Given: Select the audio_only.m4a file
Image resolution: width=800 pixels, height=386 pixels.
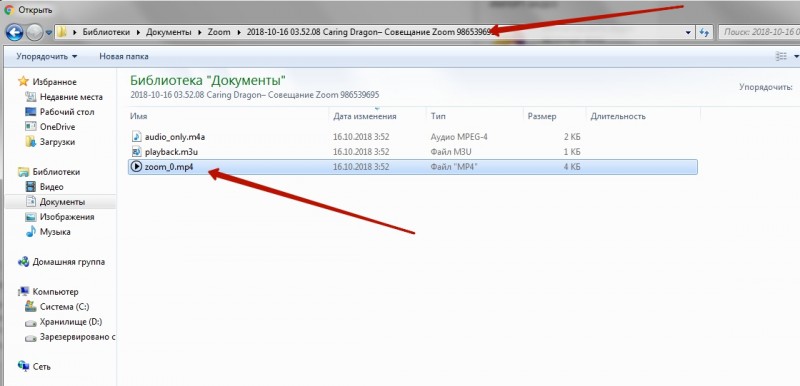Looking at the screenshot, I should pyautogui.click(x=175, y=137).
